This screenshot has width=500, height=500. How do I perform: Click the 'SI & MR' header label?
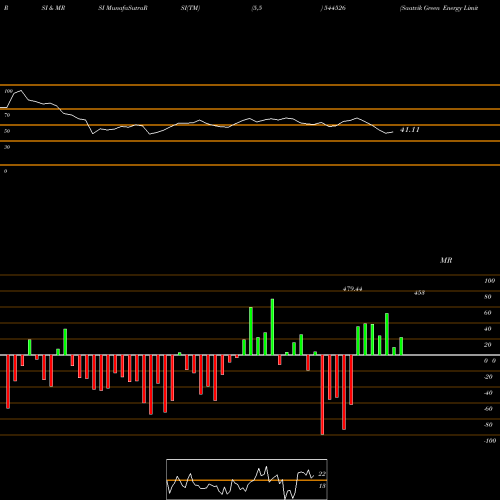click(53, 8)
